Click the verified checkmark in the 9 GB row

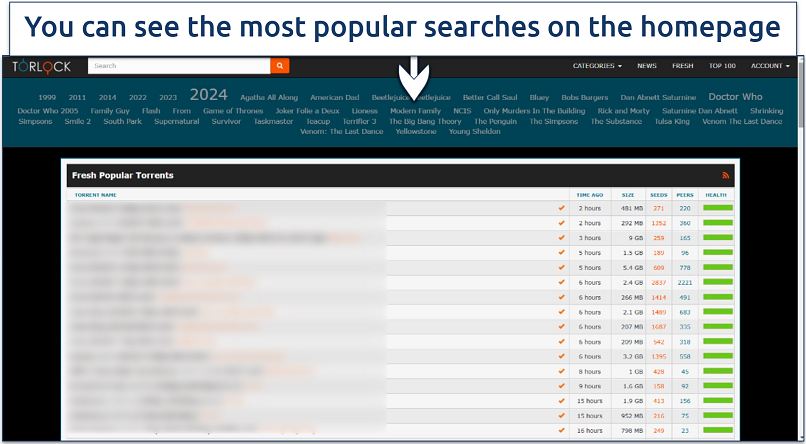[x=561, y=238]
